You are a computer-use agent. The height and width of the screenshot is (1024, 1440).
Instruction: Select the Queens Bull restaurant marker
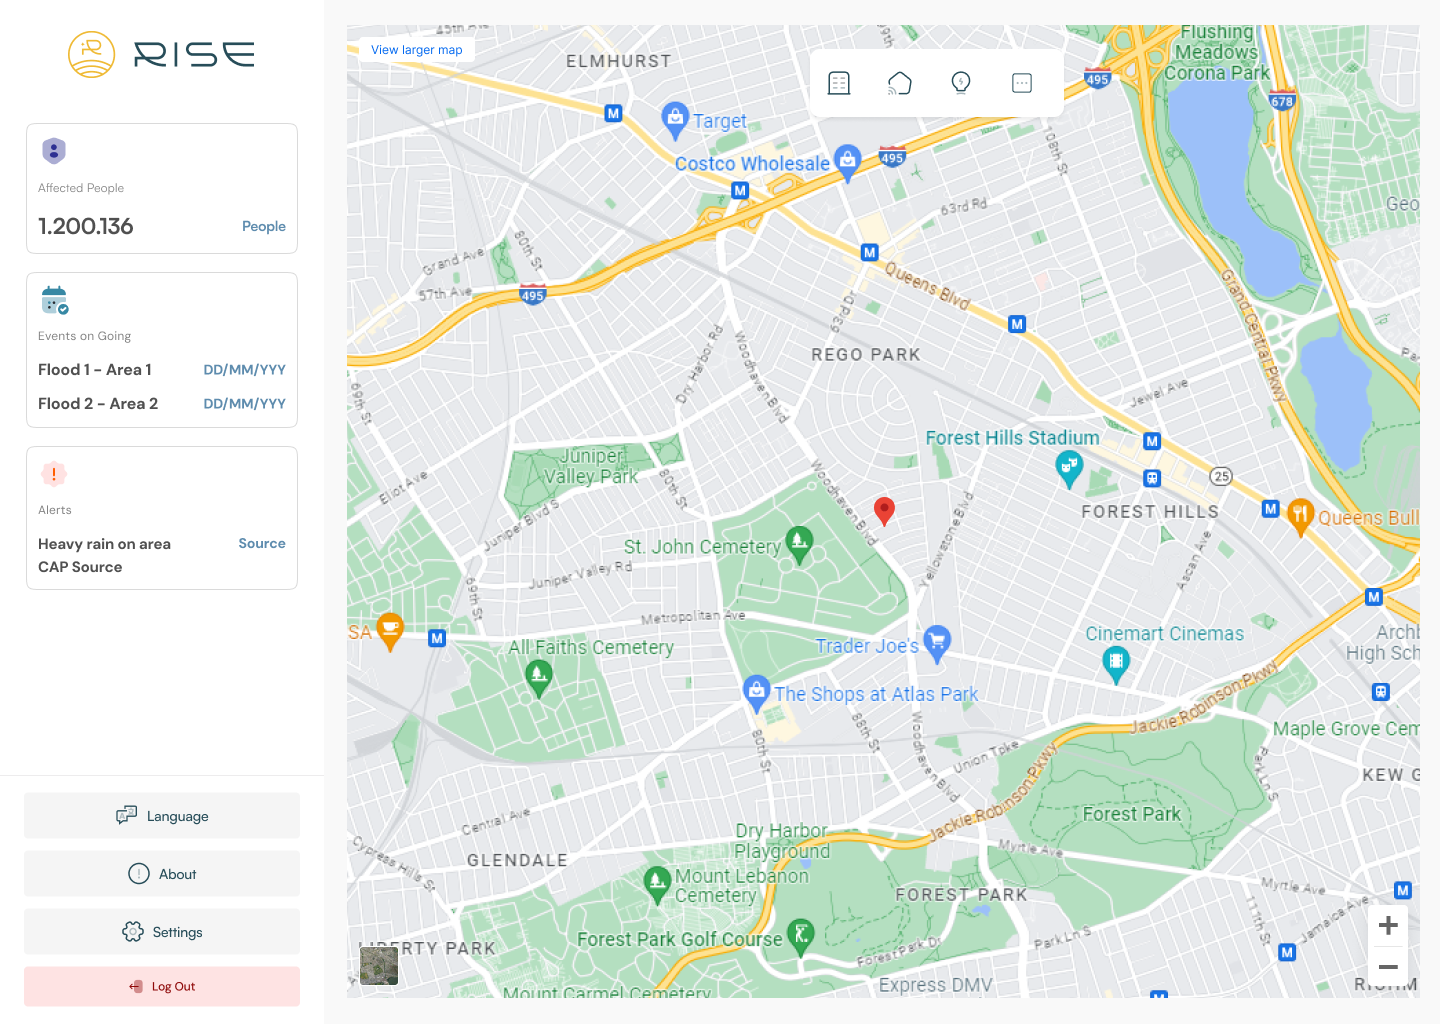[x=1300, y=516]
